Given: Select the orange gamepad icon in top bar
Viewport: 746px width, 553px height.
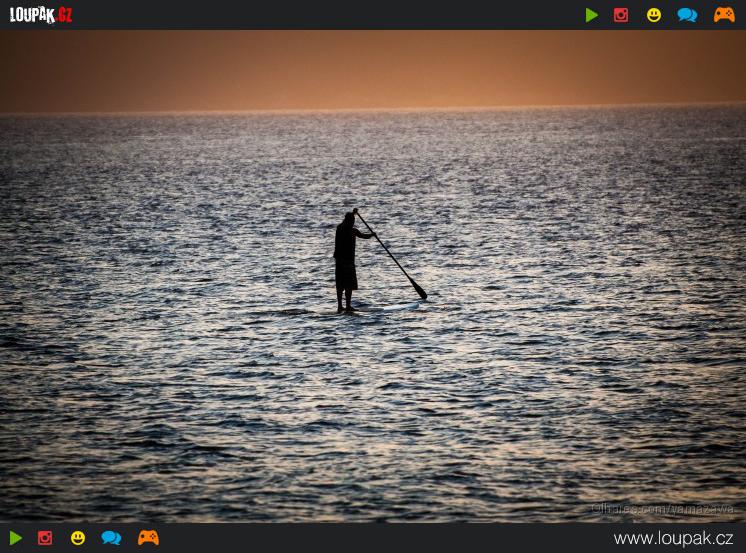Looking at the screenshot, I should point(724,15).
